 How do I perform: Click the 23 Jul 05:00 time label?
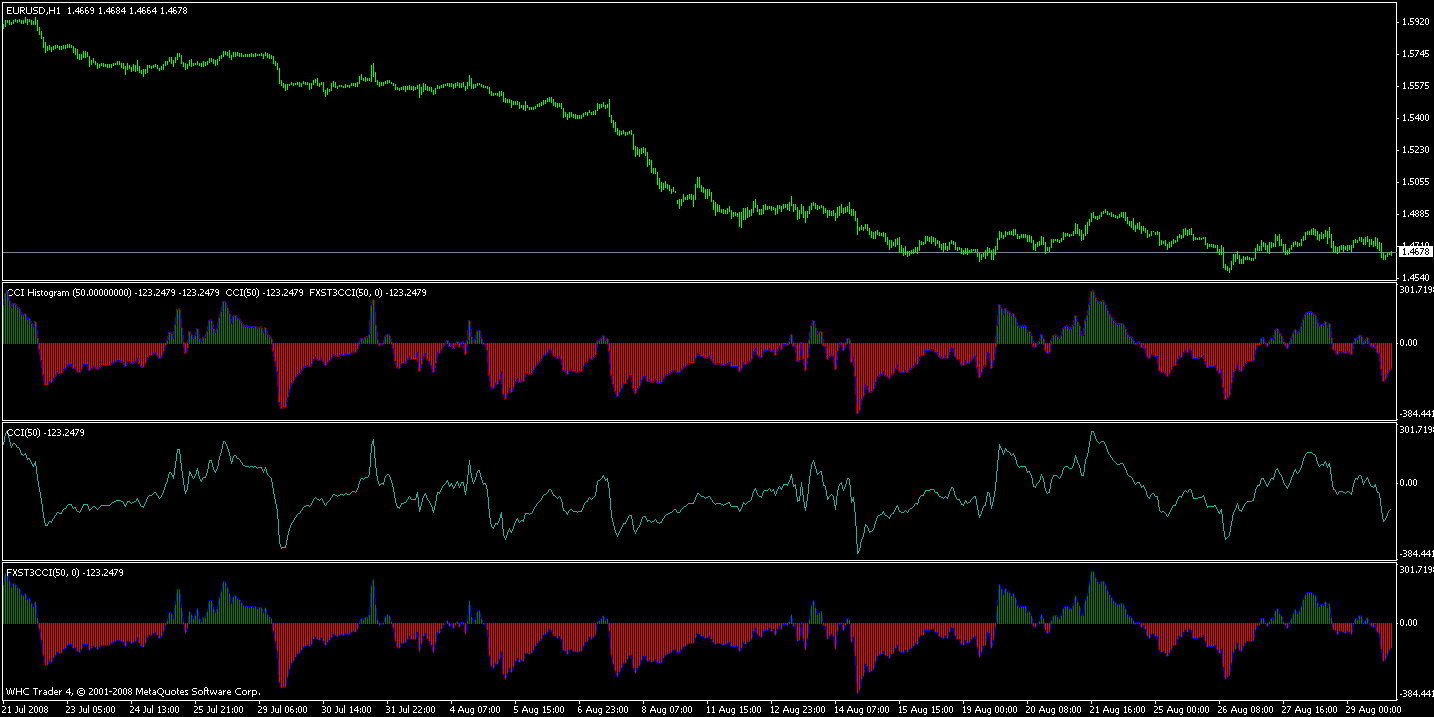point(91,709)
